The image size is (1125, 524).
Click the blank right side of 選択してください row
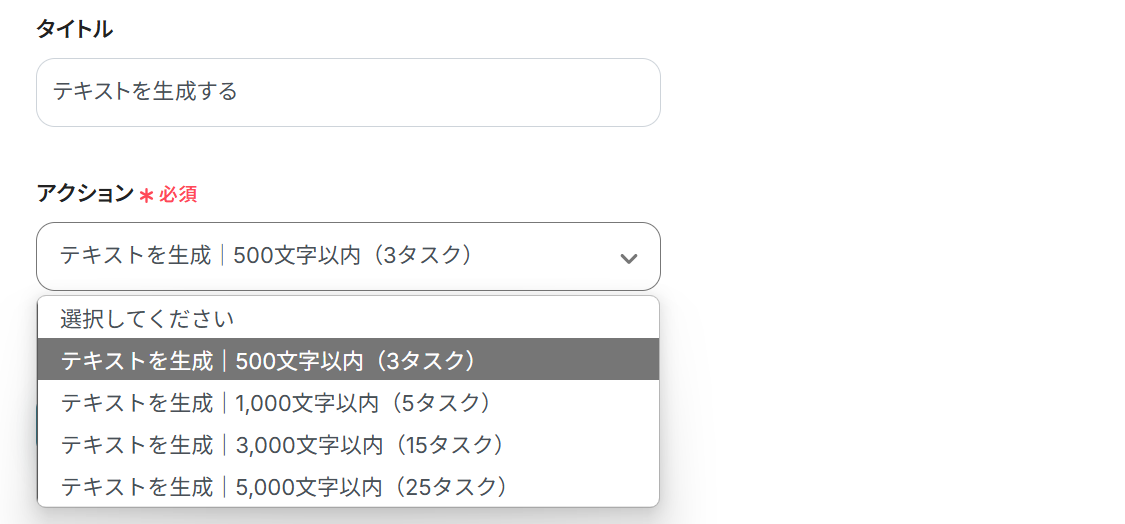coord(500,319)
